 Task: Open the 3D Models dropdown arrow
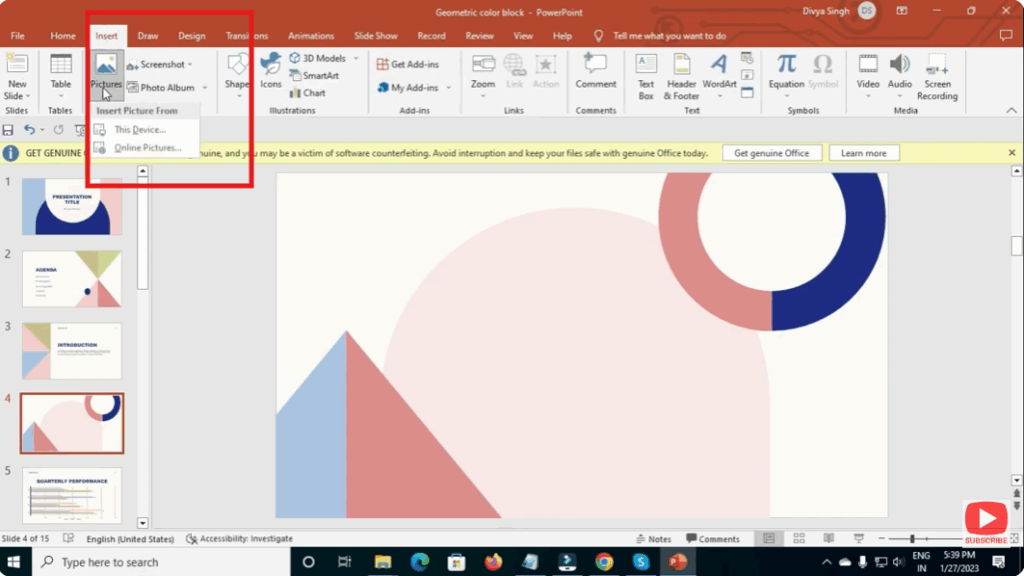(354, 58)
